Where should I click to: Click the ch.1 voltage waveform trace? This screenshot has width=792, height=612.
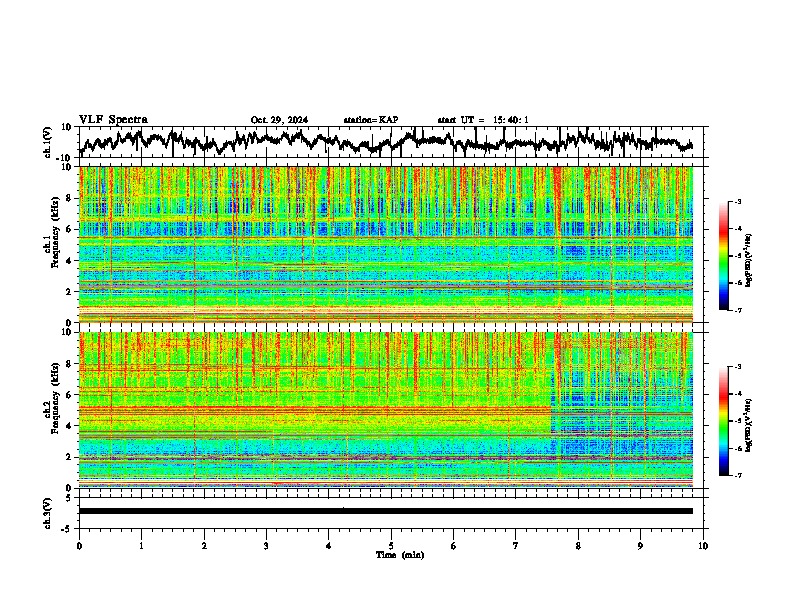pyautogui.click(x=386, y=141)
